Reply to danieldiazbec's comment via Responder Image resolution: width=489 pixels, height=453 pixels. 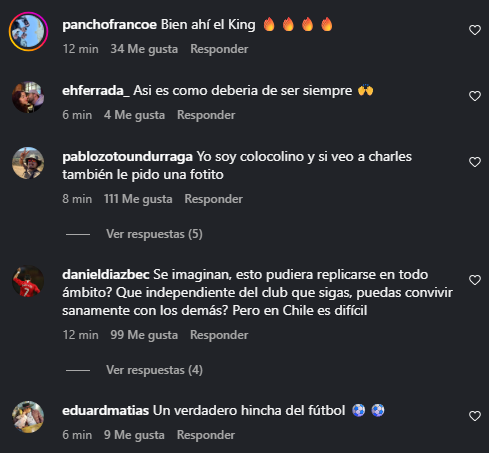coord(219,335)
